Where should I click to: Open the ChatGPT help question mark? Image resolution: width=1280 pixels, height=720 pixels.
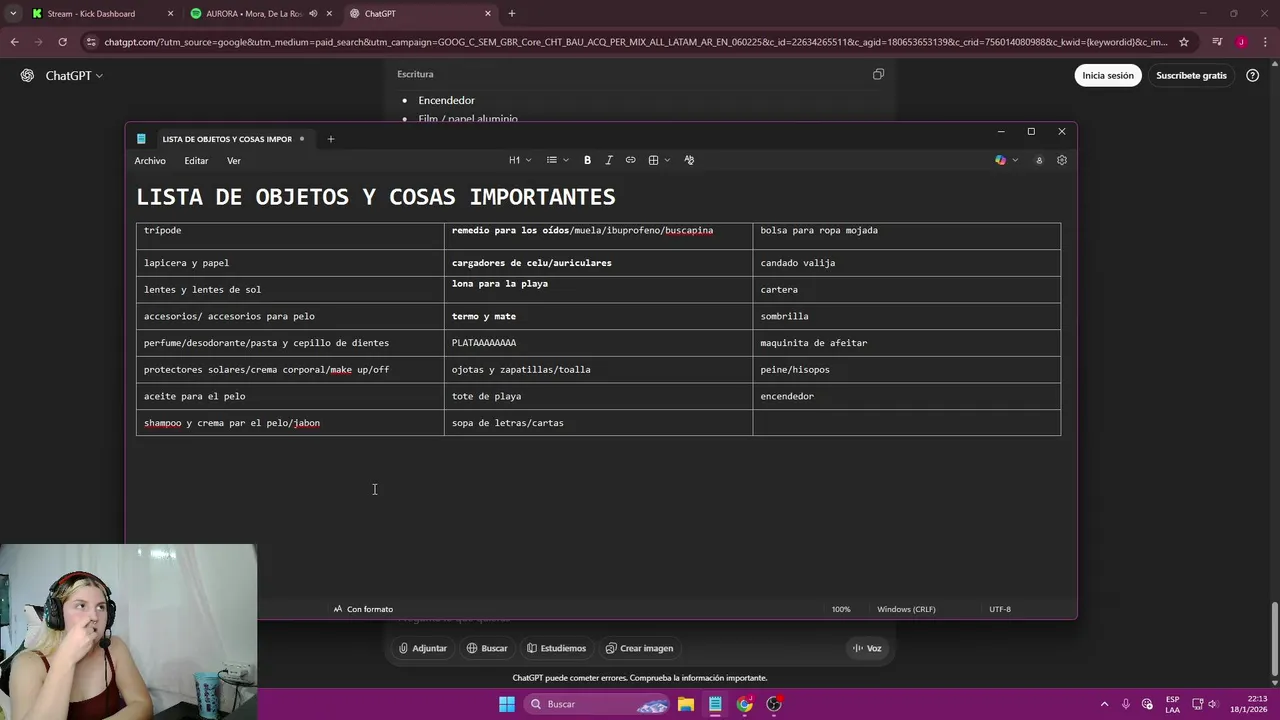point(1252,75)
